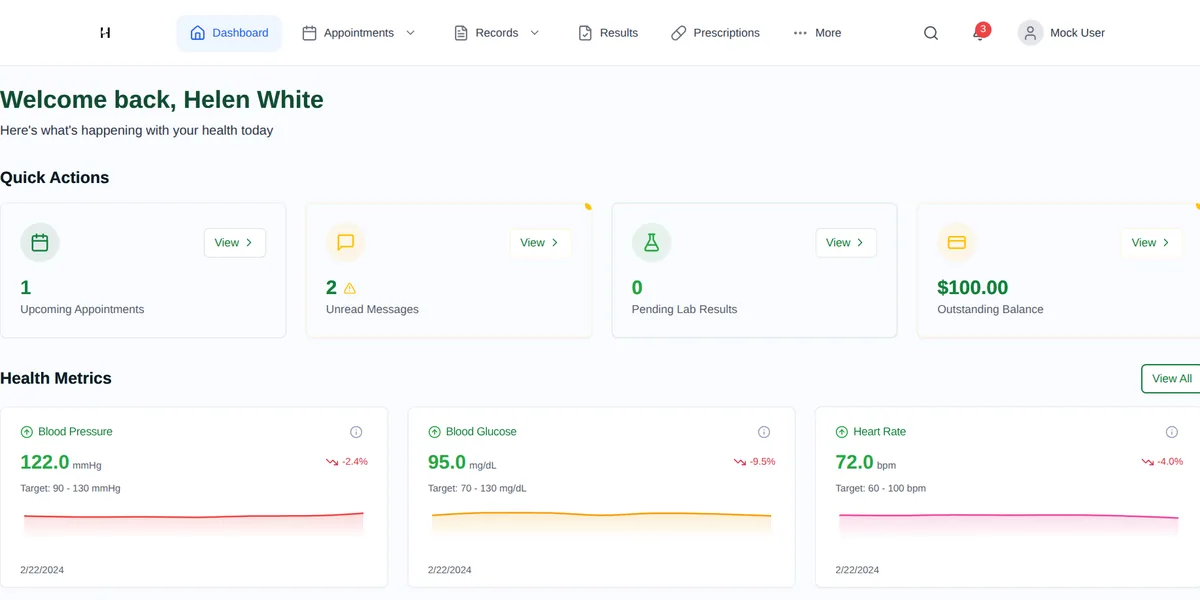Click the Blood Glucose trend chart
This screenshot has width=1200, height=600.
[x=601, y=525]
